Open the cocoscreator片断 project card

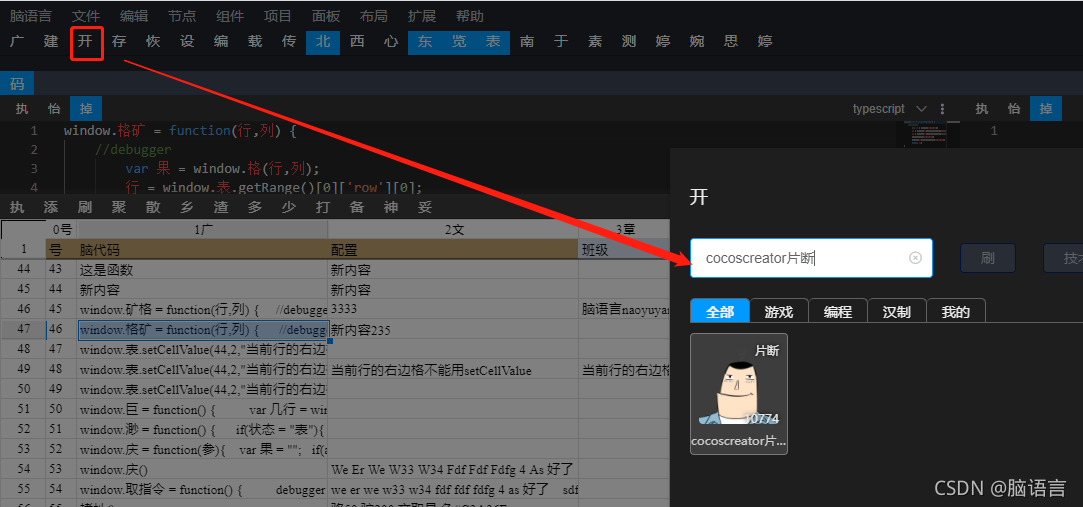tap(739, 394)
